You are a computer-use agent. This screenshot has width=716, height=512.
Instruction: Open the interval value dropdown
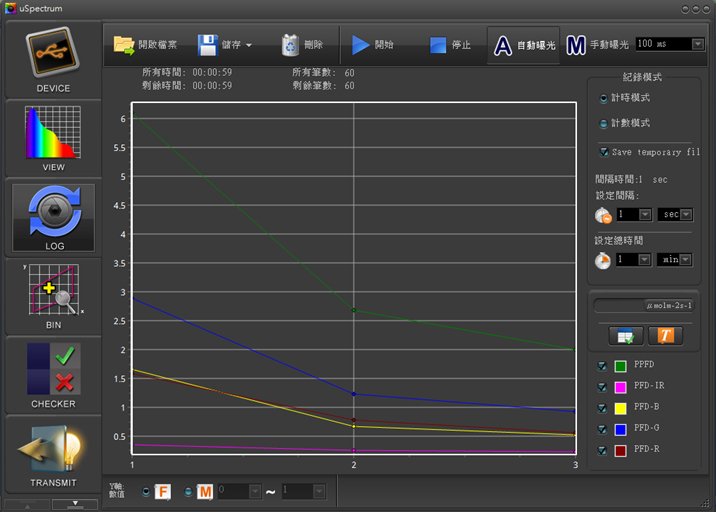tap(645, 214)
